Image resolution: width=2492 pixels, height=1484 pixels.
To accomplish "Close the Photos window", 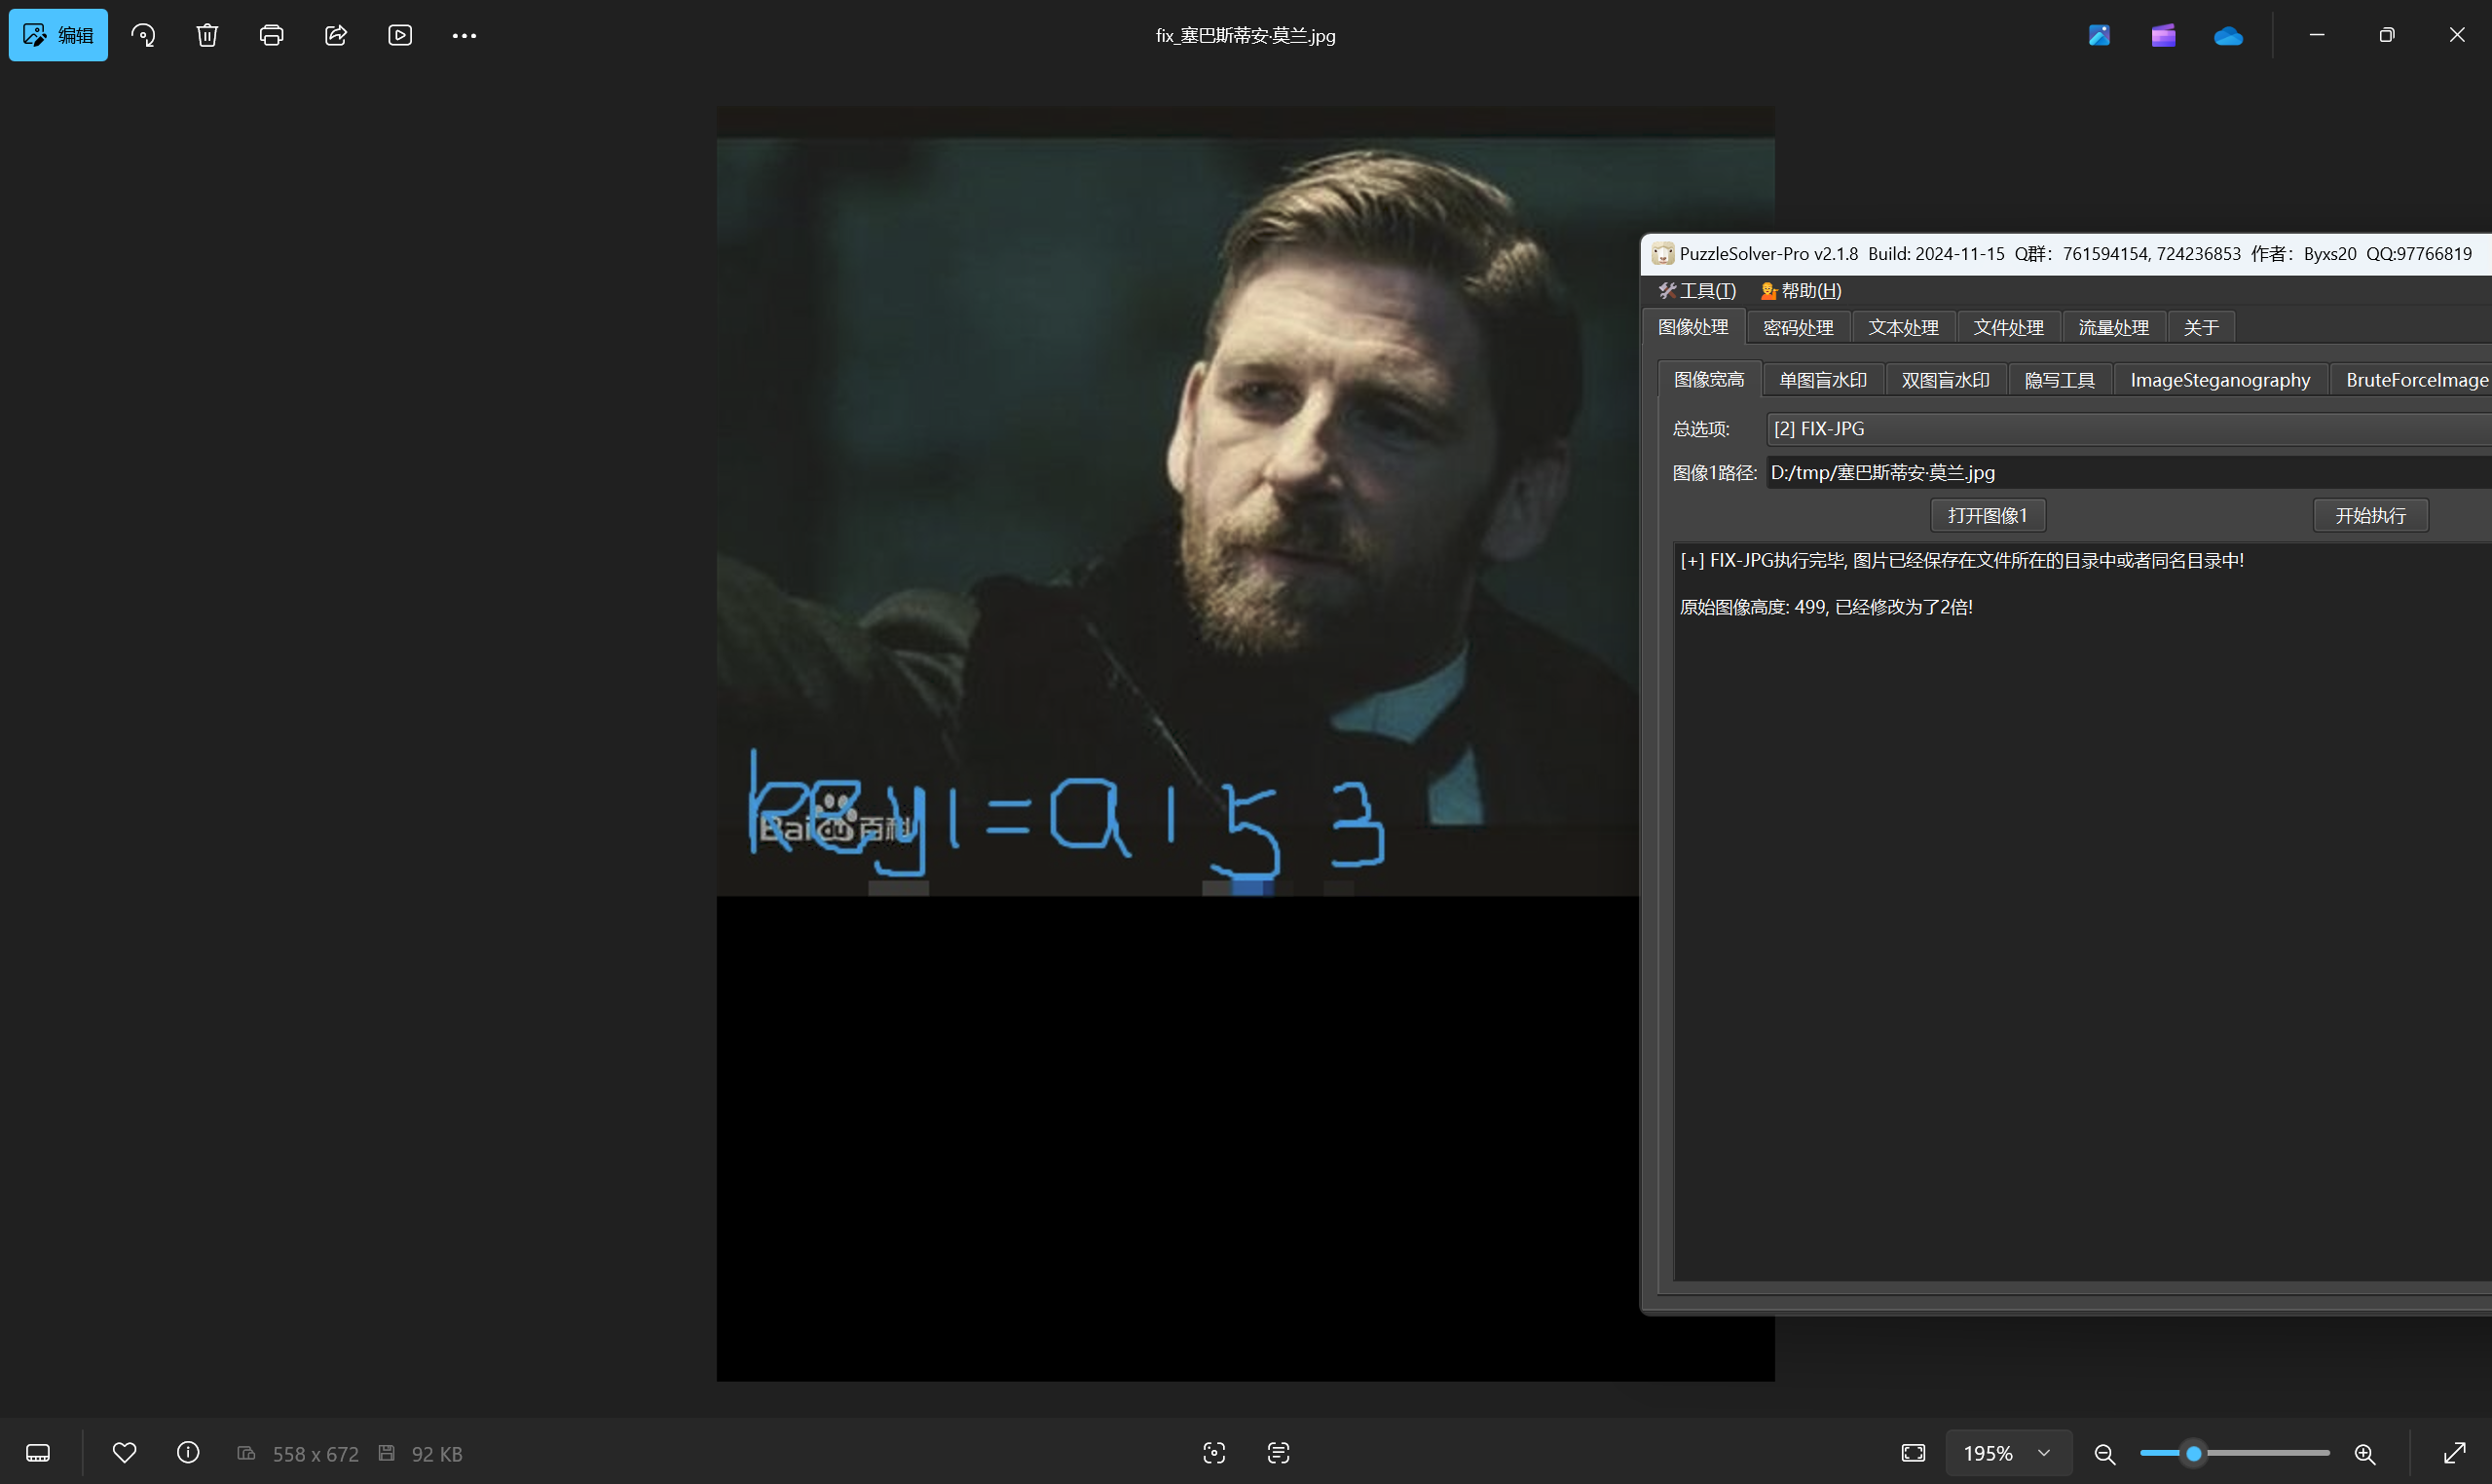I will [2457, 35].
